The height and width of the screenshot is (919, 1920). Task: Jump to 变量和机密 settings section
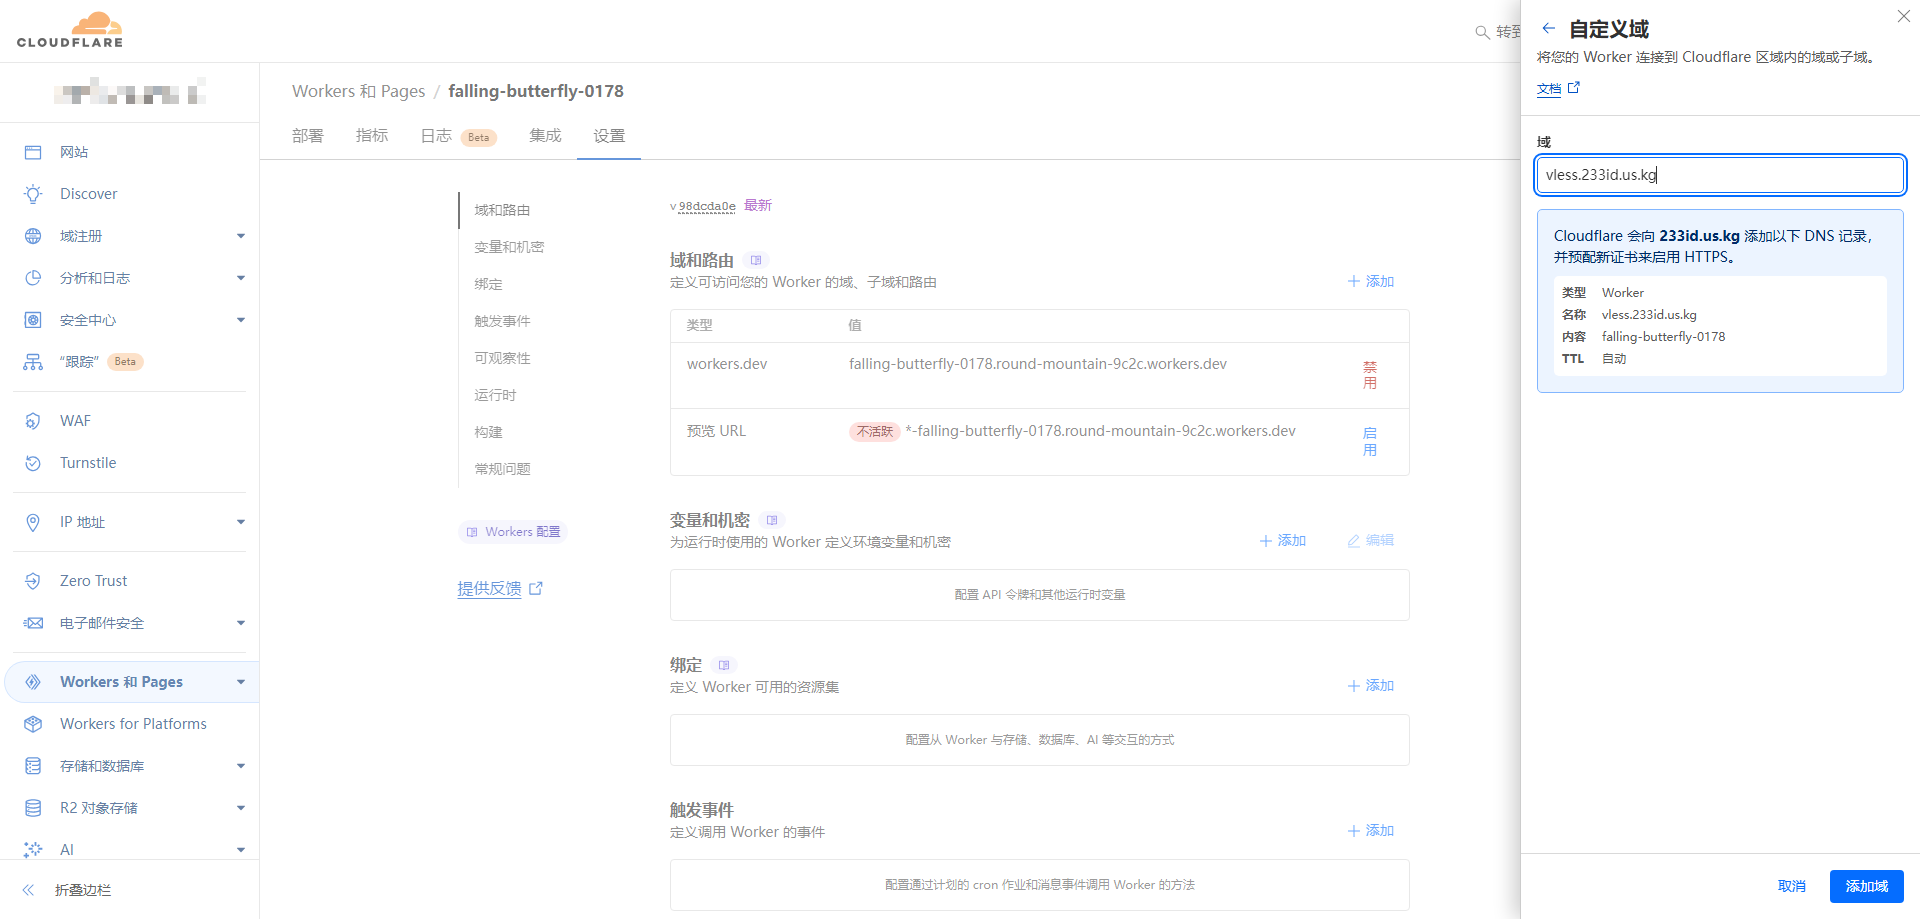tap(509, 247)
